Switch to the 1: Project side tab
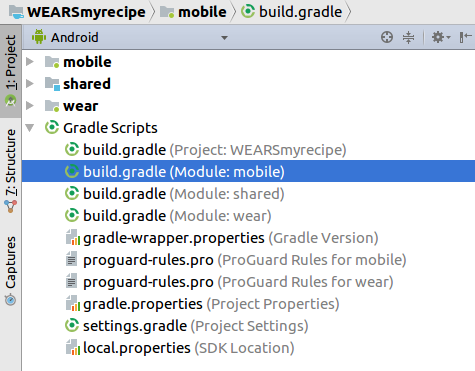Viewport: 475px width, 371px height. pos(11,71)
